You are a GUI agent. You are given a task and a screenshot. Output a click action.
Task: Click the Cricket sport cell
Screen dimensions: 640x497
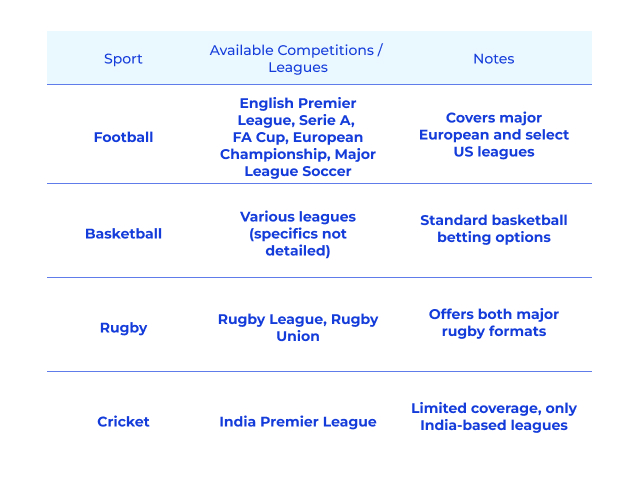coord(123,422)
